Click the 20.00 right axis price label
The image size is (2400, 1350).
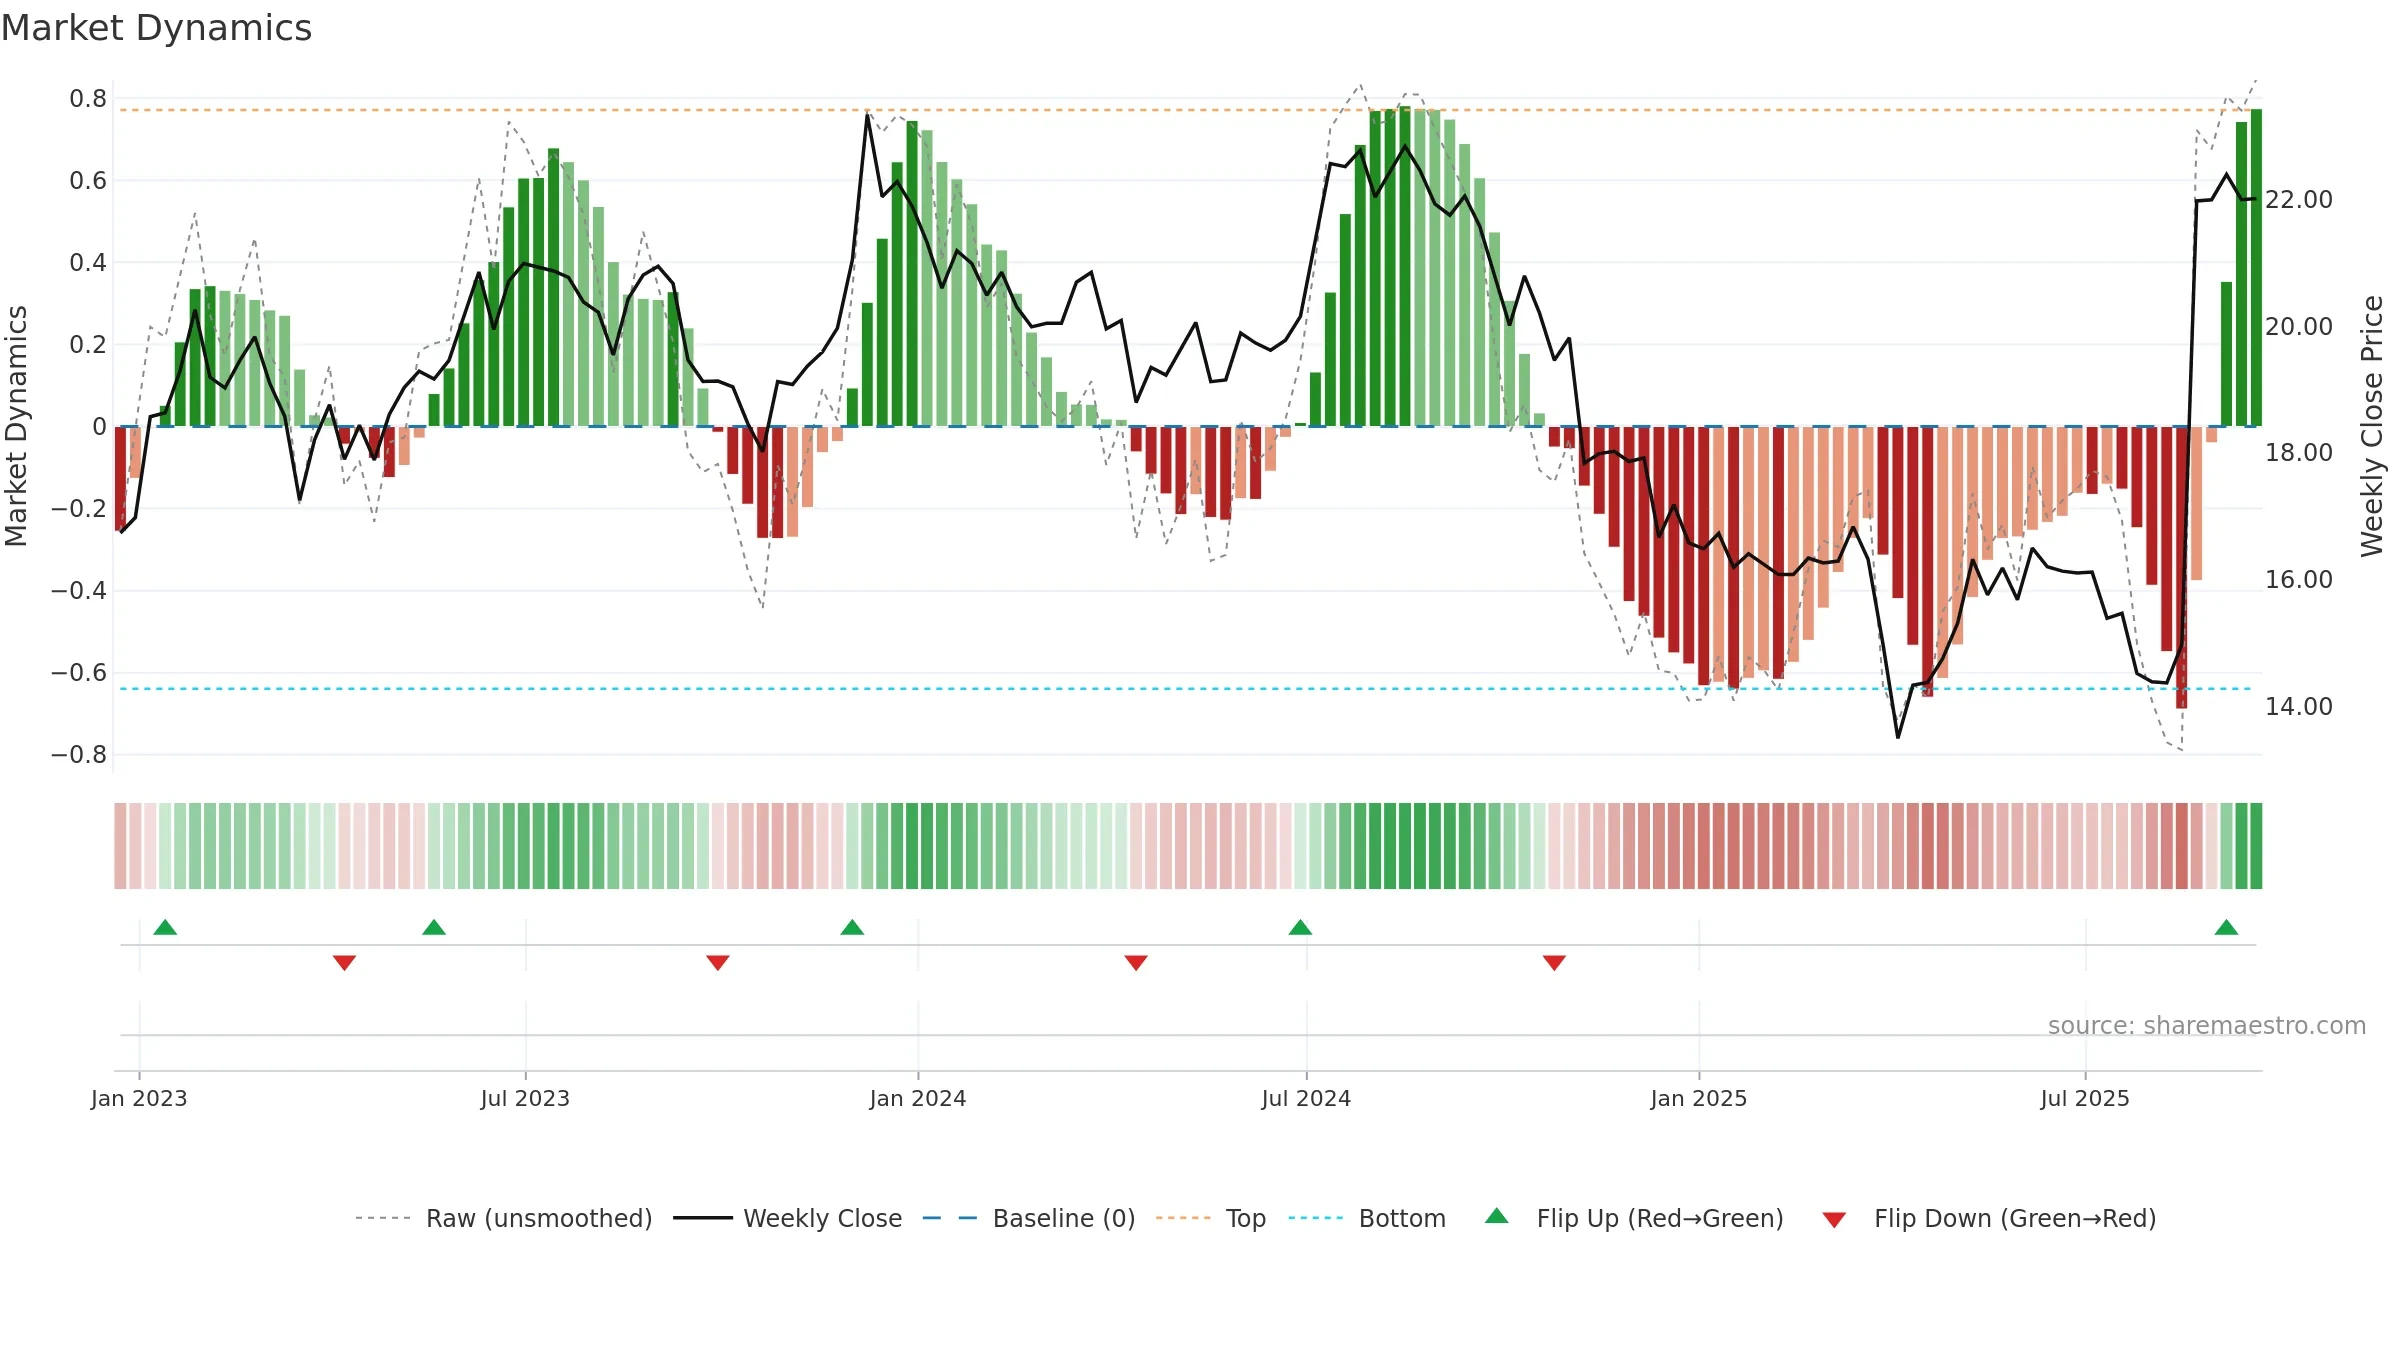[x=2299, y=327]
